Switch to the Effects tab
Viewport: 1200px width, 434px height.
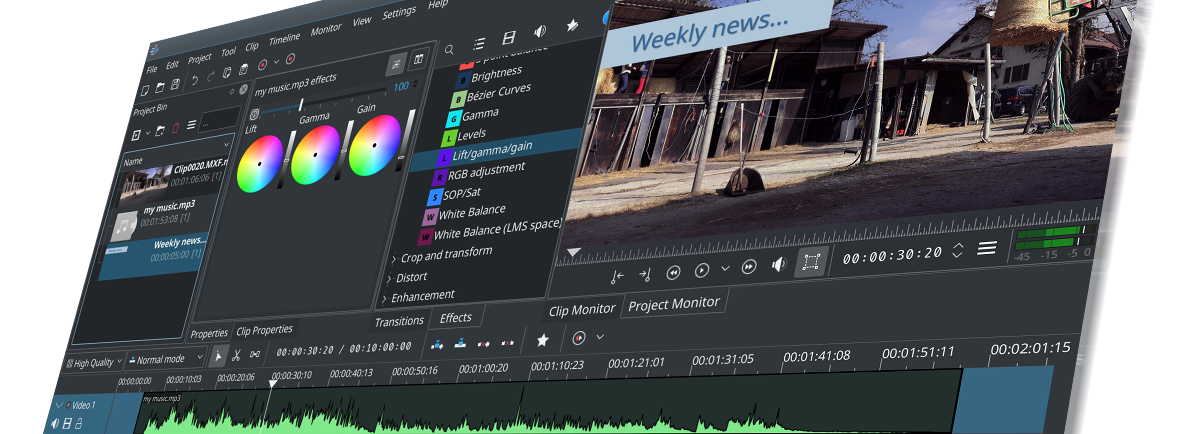[455, 317]
